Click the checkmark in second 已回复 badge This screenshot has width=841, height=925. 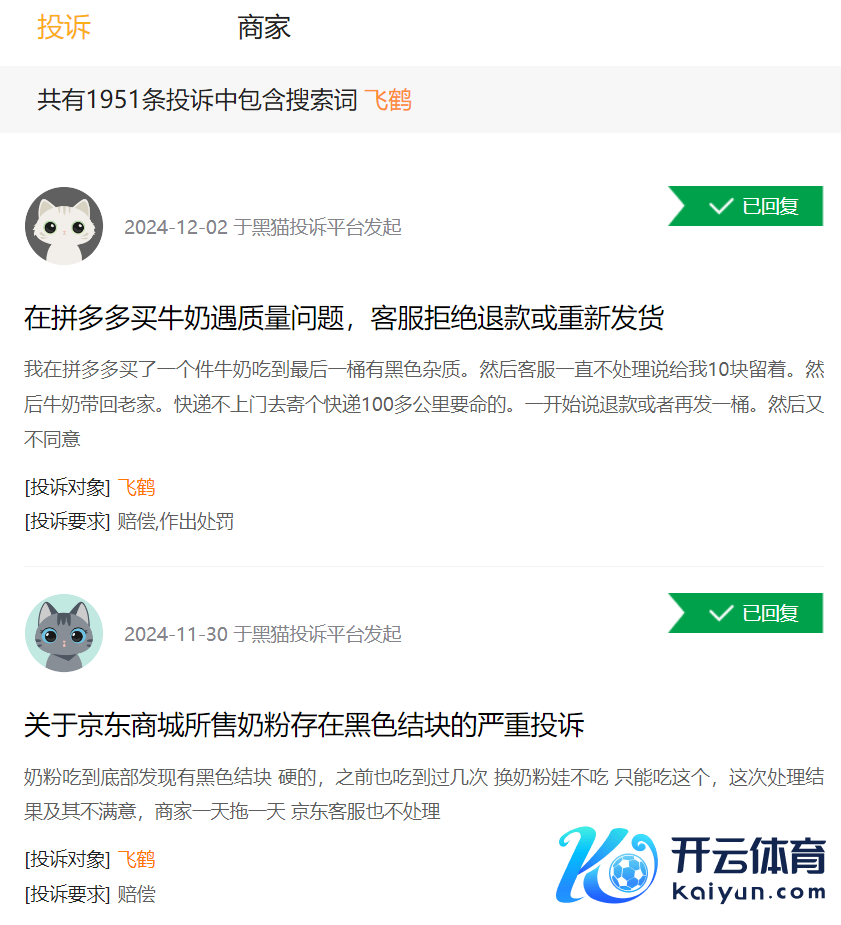pos(721,613)
